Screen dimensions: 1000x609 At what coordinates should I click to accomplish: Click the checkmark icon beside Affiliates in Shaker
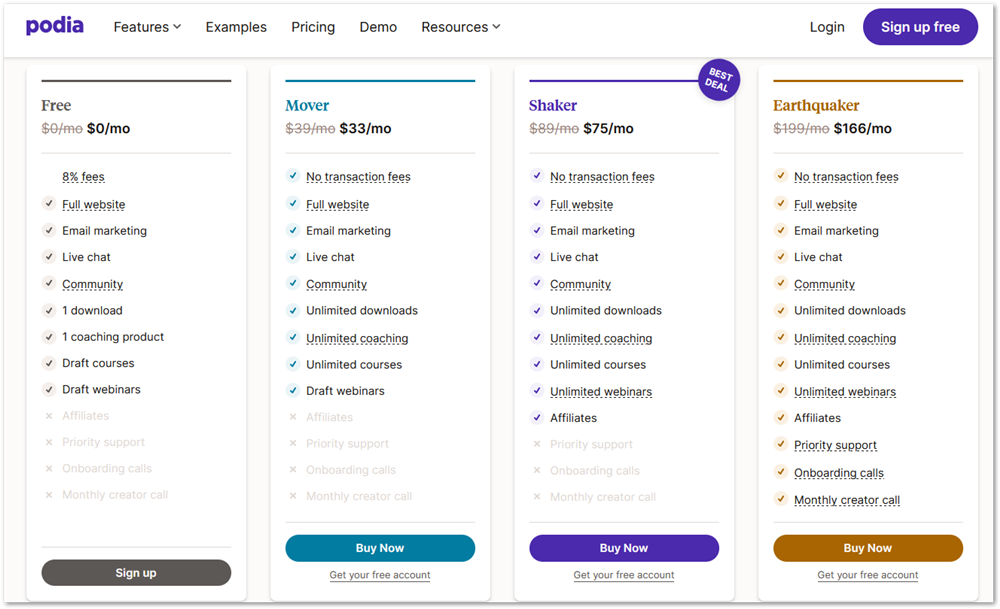[x=537, y=418]
